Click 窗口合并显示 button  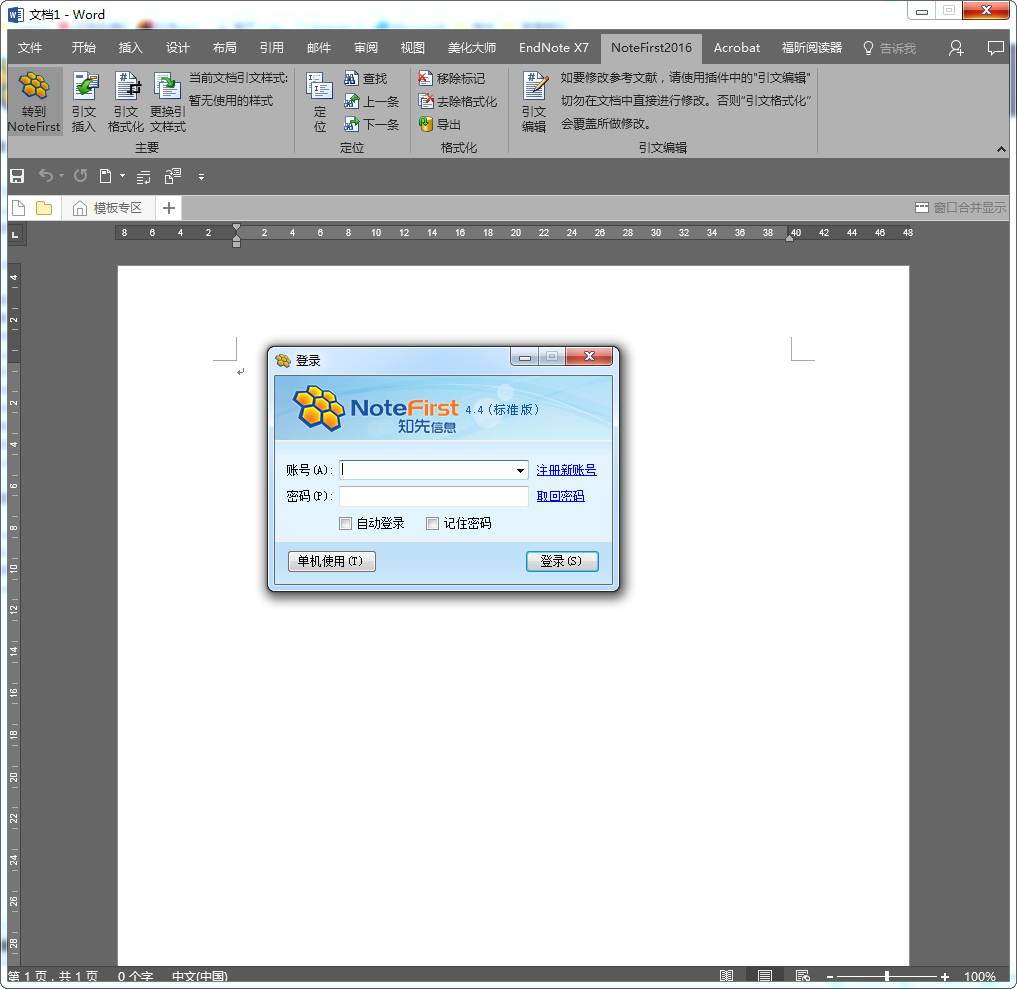(x=961, y=208)
